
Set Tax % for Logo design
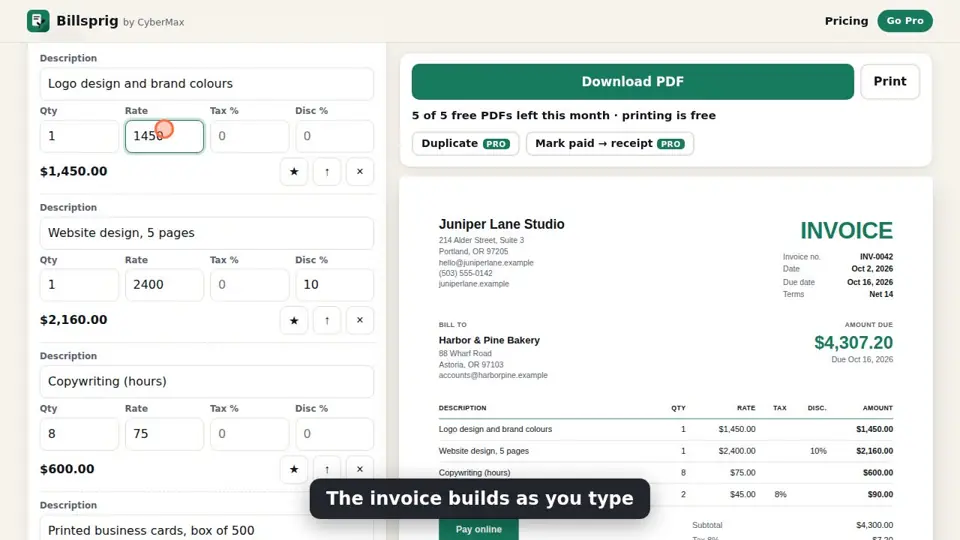(249, 136)
